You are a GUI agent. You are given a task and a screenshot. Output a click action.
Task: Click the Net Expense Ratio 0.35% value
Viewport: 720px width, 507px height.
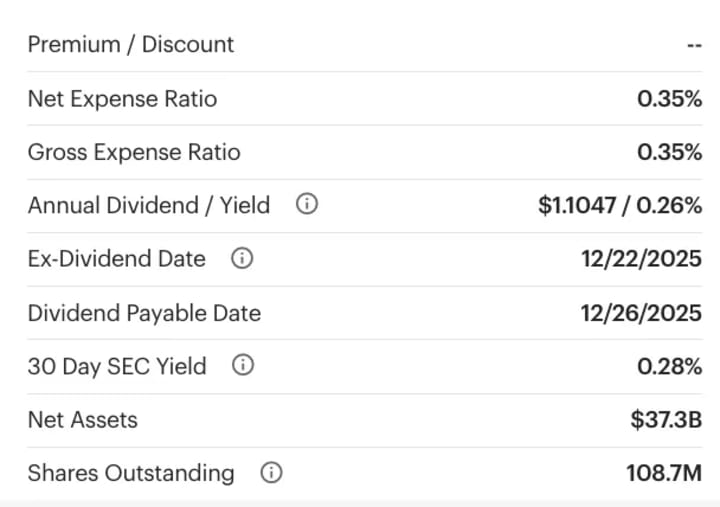tap(669, 98)
